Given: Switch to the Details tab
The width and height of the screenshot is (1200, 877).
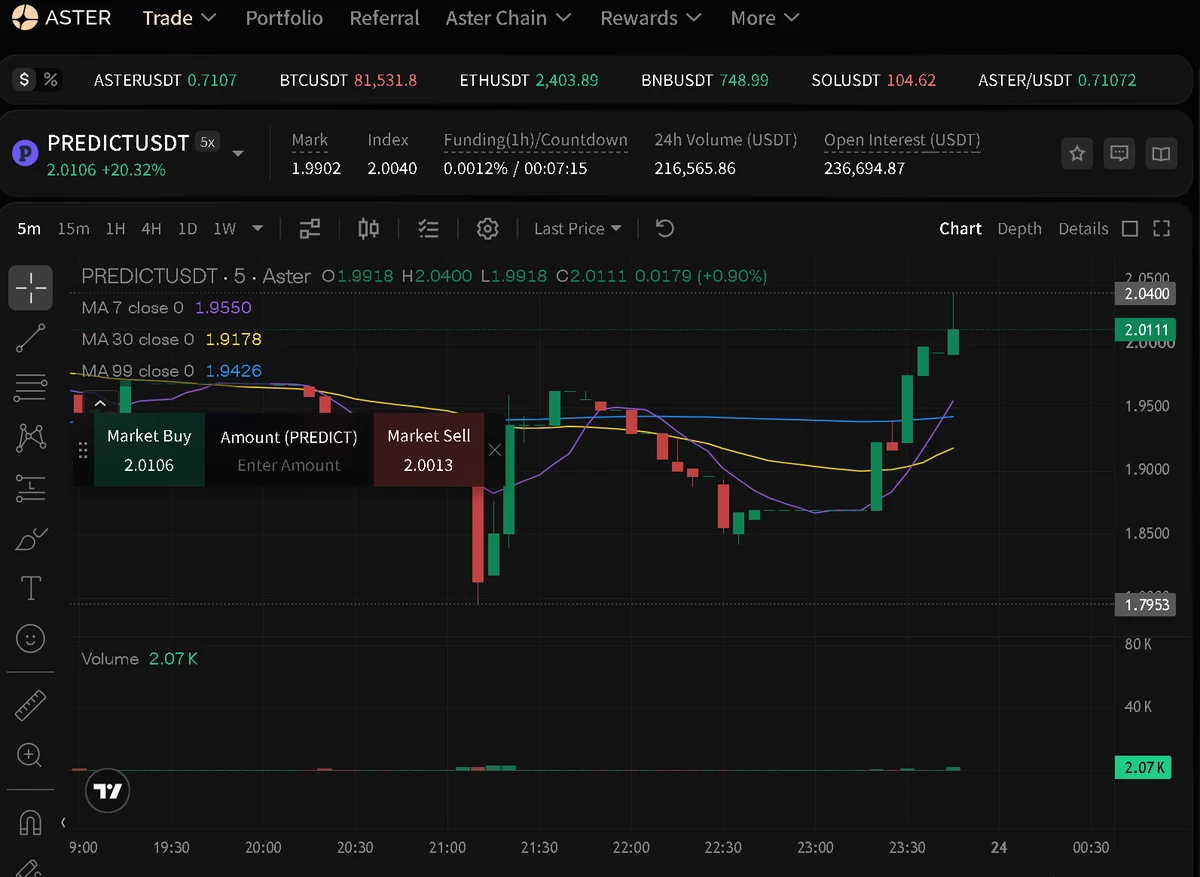Looking at the screenshot, I should [1083, 229].
